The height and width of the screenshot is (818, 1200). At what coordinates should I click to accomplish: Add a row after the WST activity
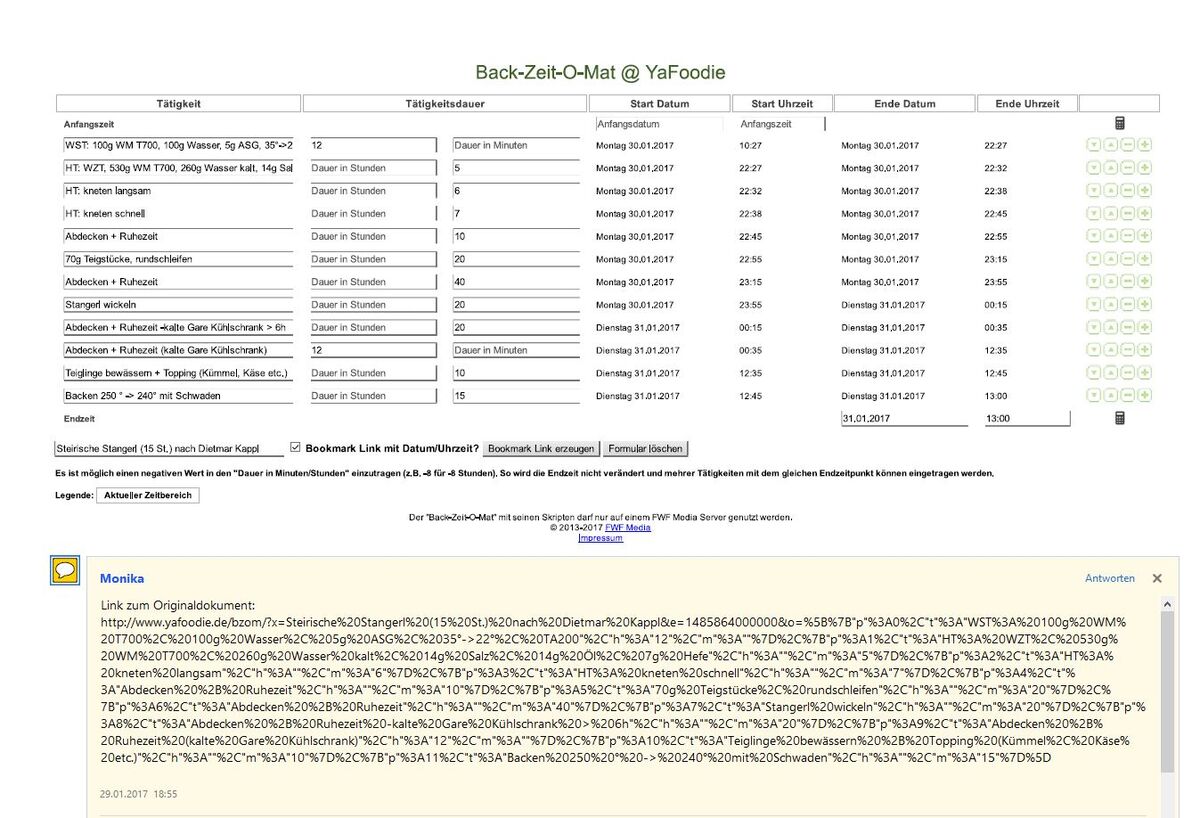(1144, 145)
